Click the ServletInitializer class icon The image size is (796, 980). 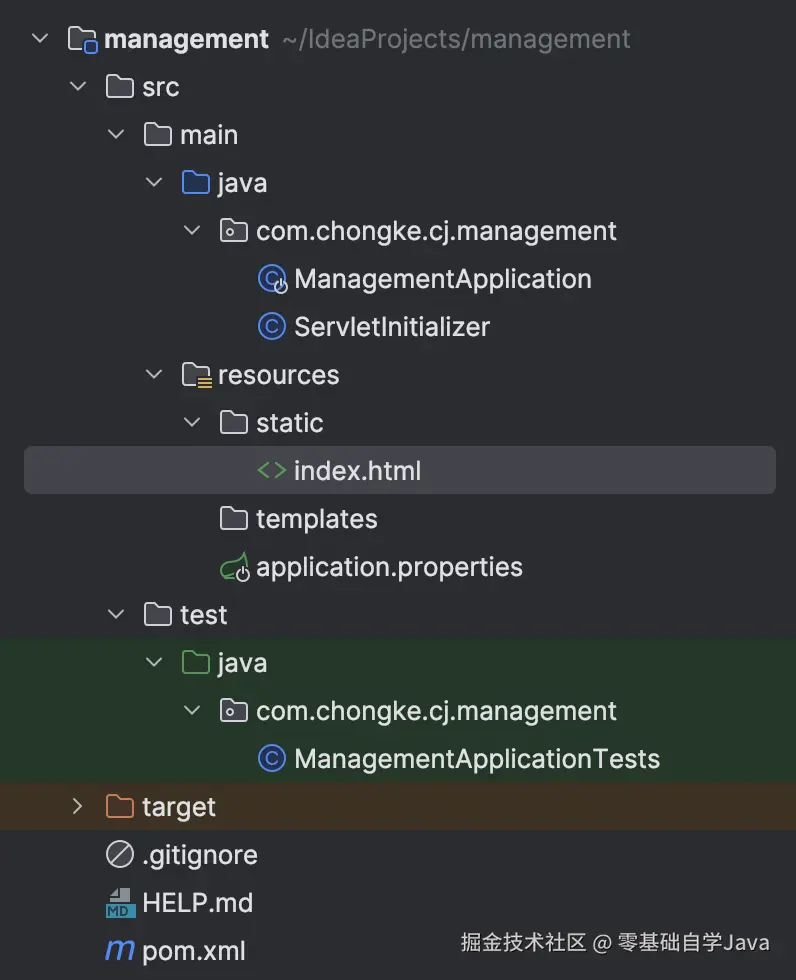point(272,327)
